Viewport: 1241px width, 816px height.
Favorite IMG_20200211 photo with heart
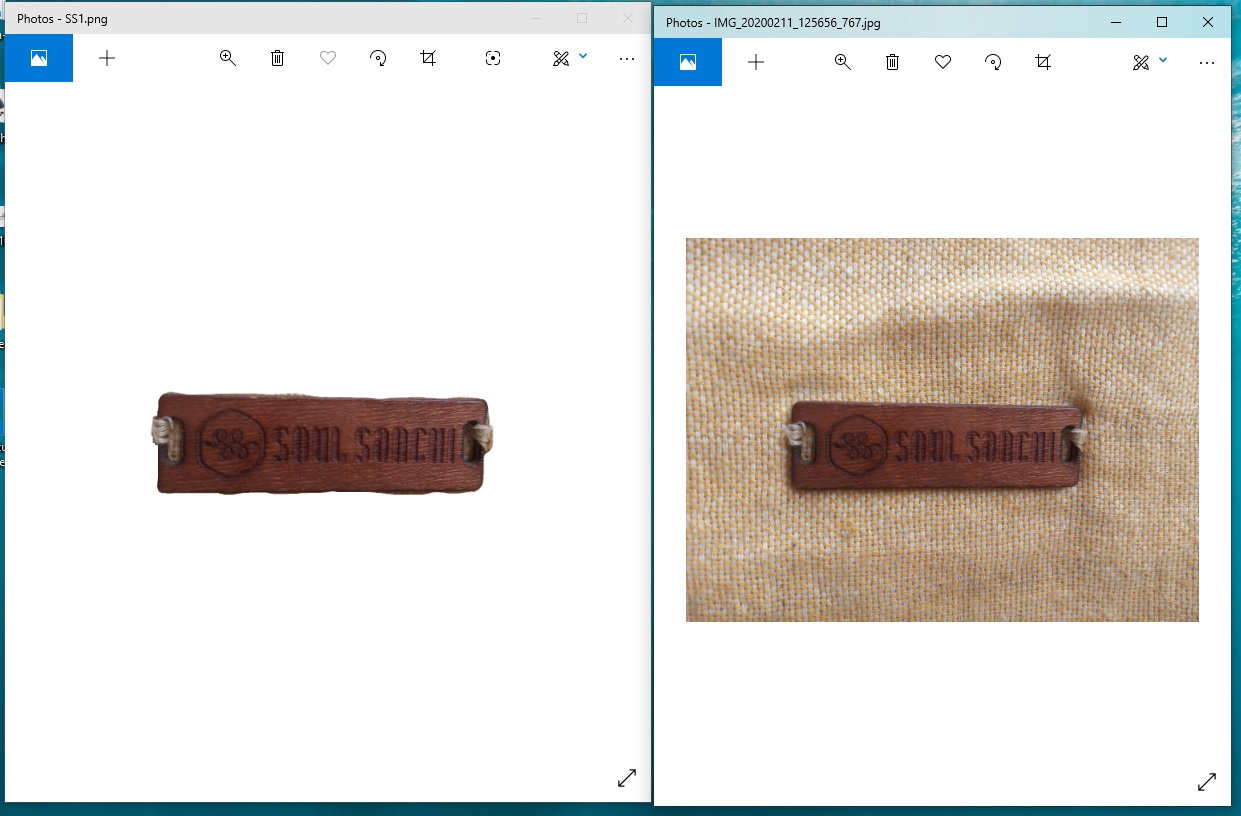click(x=943, y=62)
